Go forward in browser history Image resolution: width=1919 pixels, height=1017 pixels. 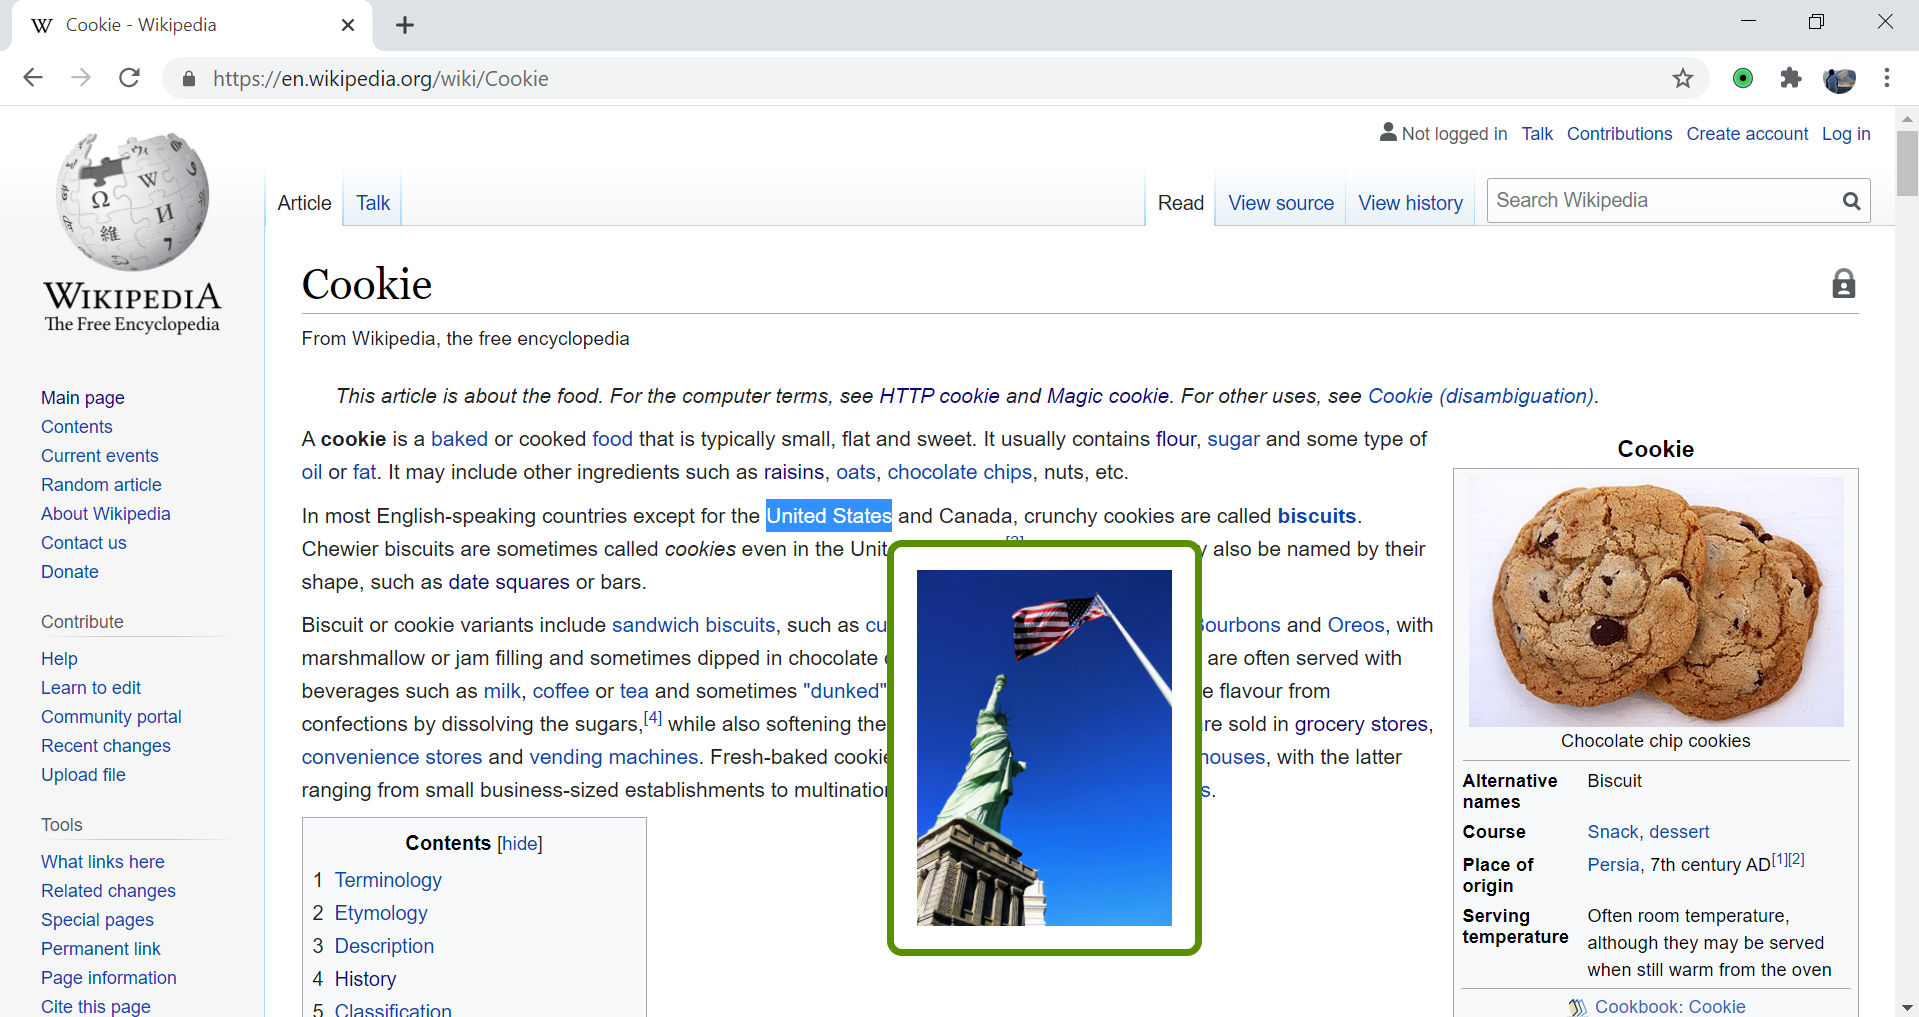[81, 78]
